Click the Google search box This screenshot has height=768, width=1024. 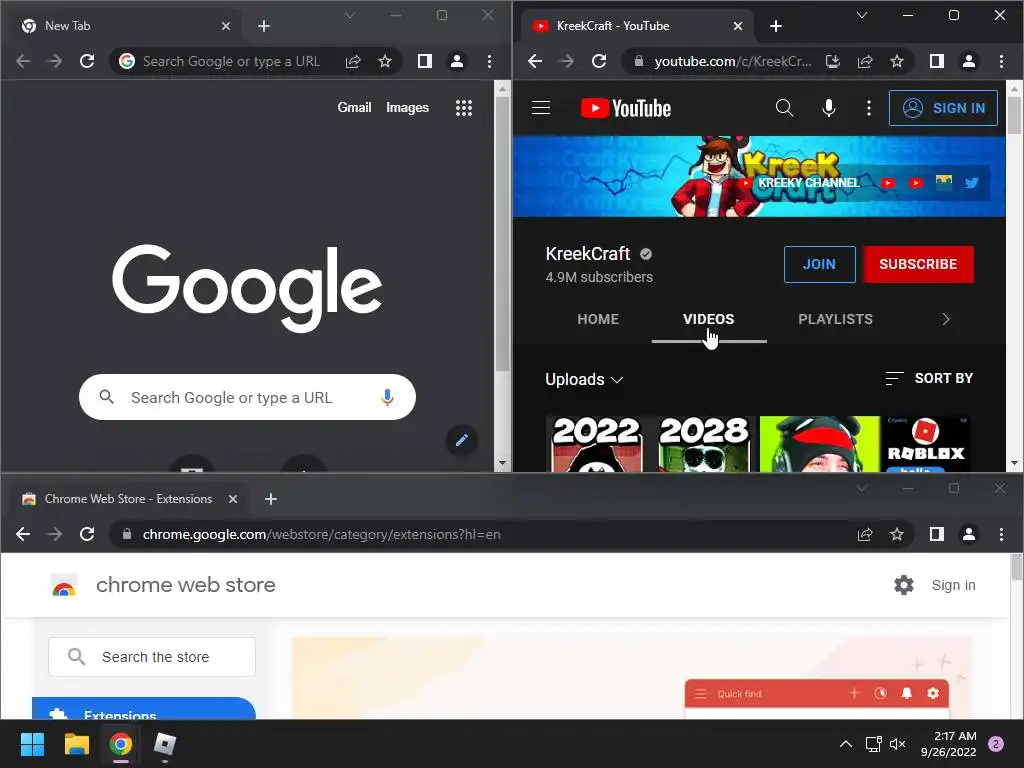(247, 397)
